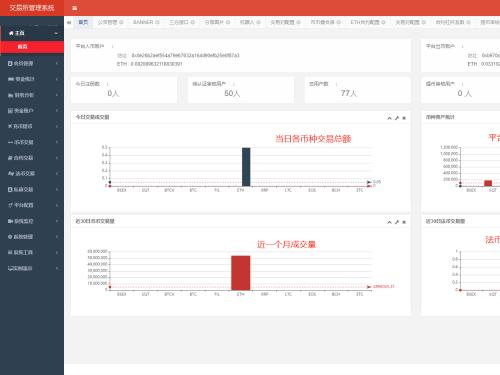Expand the 法币交易 sidebar menu
The width and height of the screenshot is (500, 375).
pos(32,173)
